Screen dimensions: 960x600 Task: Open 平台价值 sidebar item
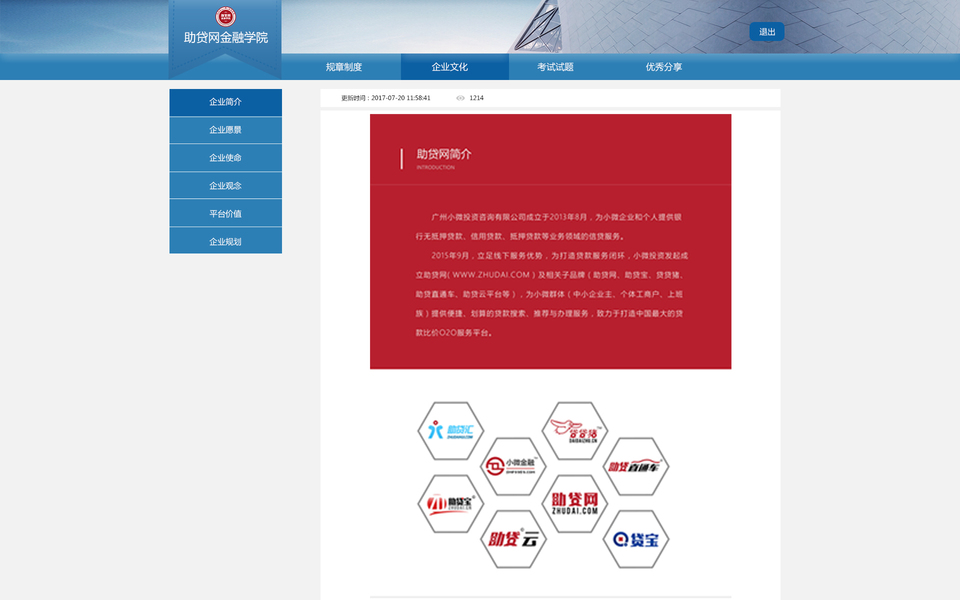pyautogui.click(x=225, y=214)
